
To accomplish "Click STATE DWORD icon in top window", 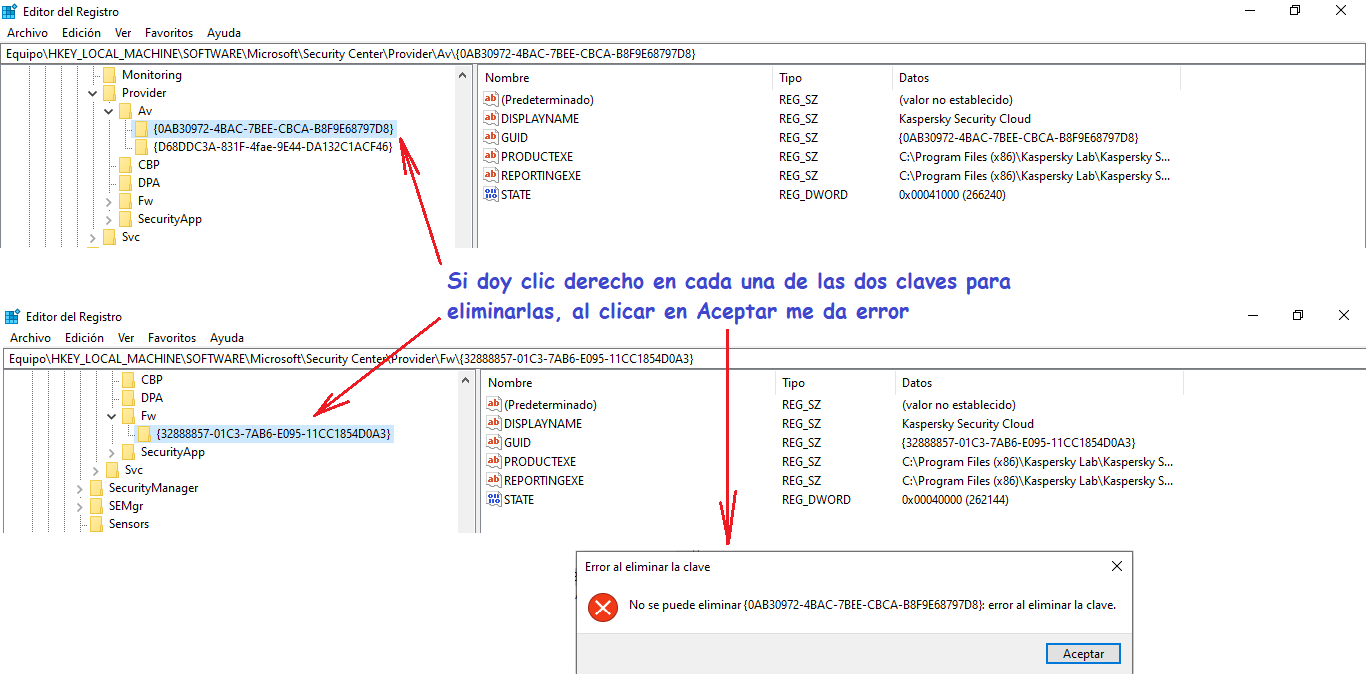I will [490, 194].
